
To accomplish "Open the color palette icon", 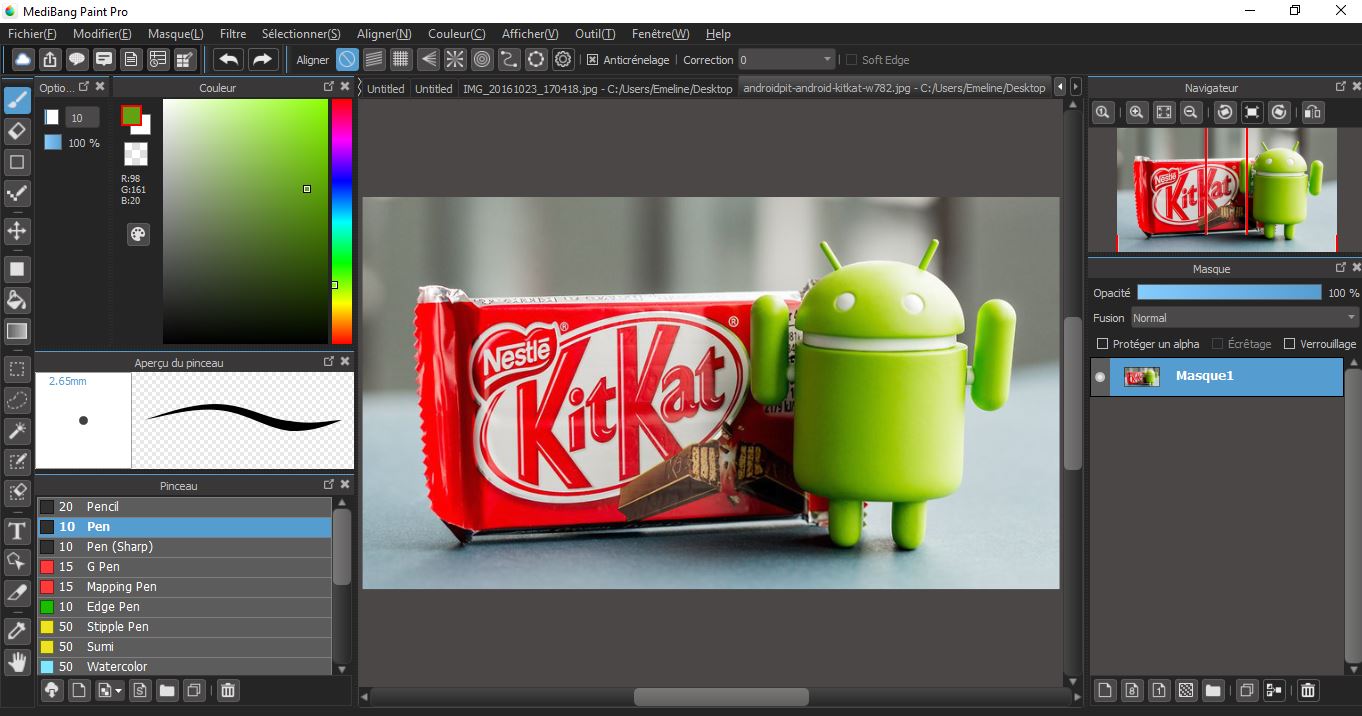I will point(137,234).
